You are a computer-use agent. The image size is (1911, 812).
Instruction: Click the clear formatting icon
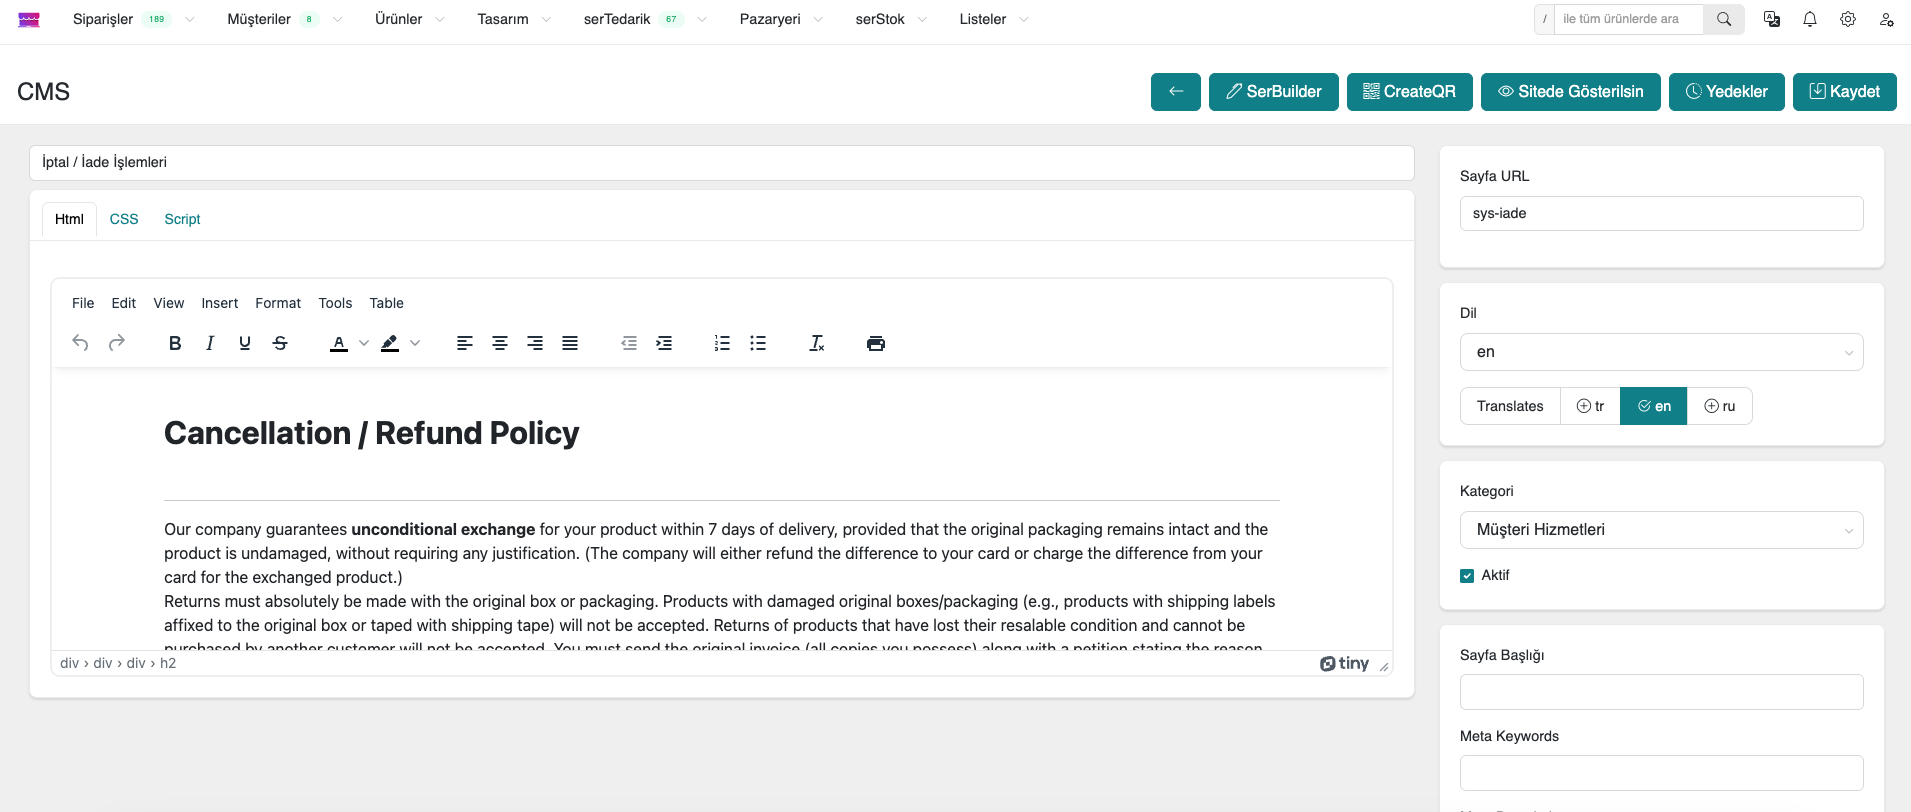[x=816, y=343]
